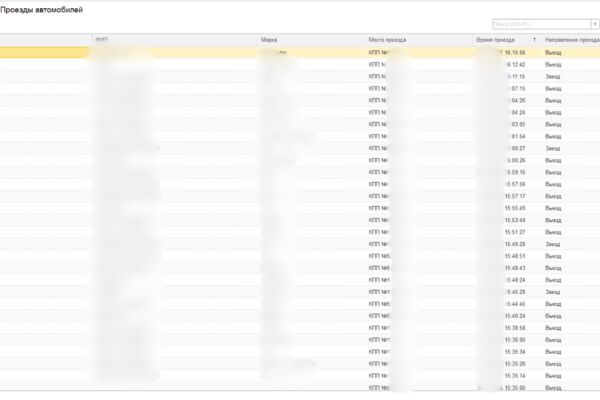Click the sort arrow in Время проезда header
Image resolution: width=600 pixels, height=400 pixels.
point(534,40)
